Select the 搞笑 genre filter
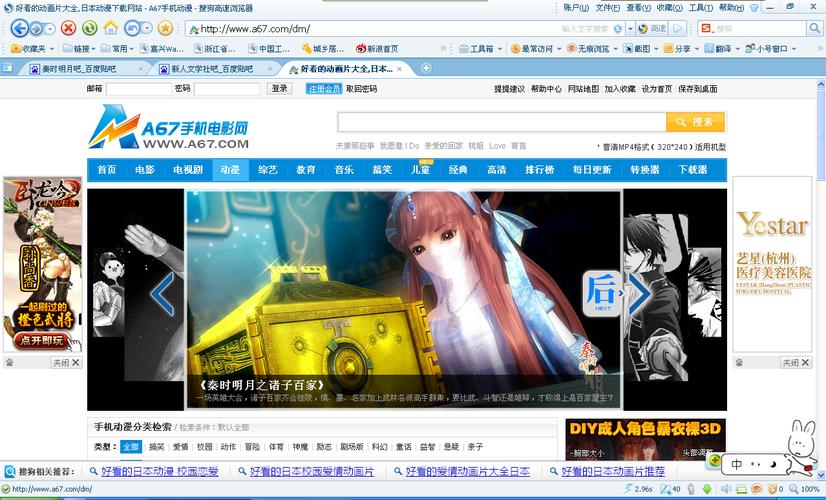826x500 pixels. (156, 446)
